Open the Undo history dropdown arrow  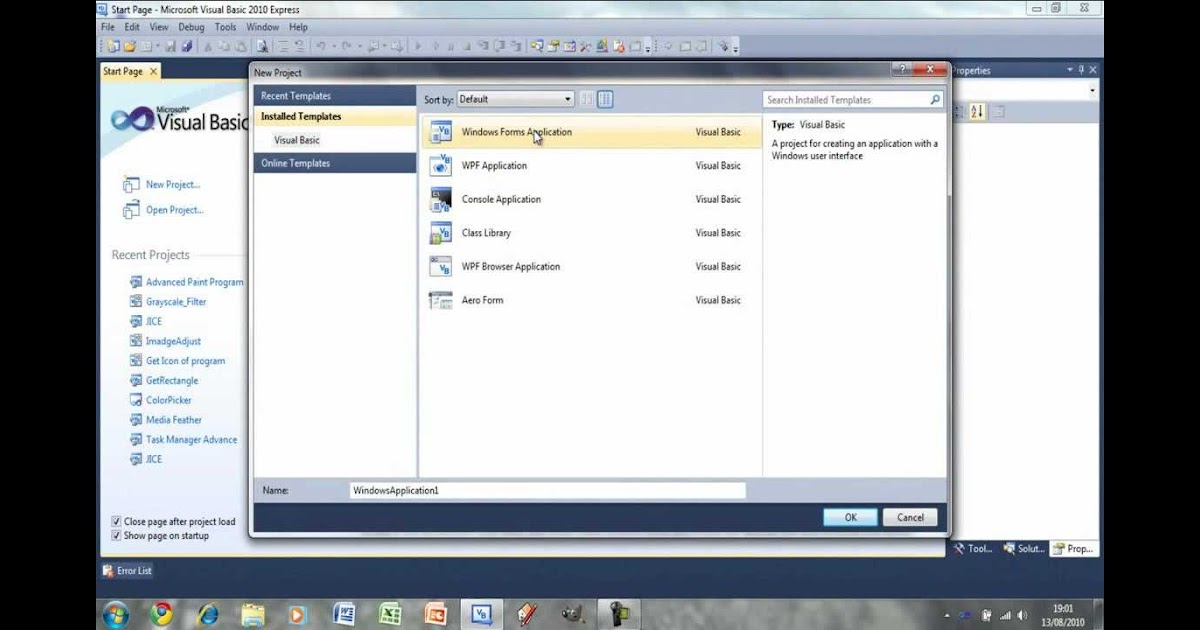point(333,46)
